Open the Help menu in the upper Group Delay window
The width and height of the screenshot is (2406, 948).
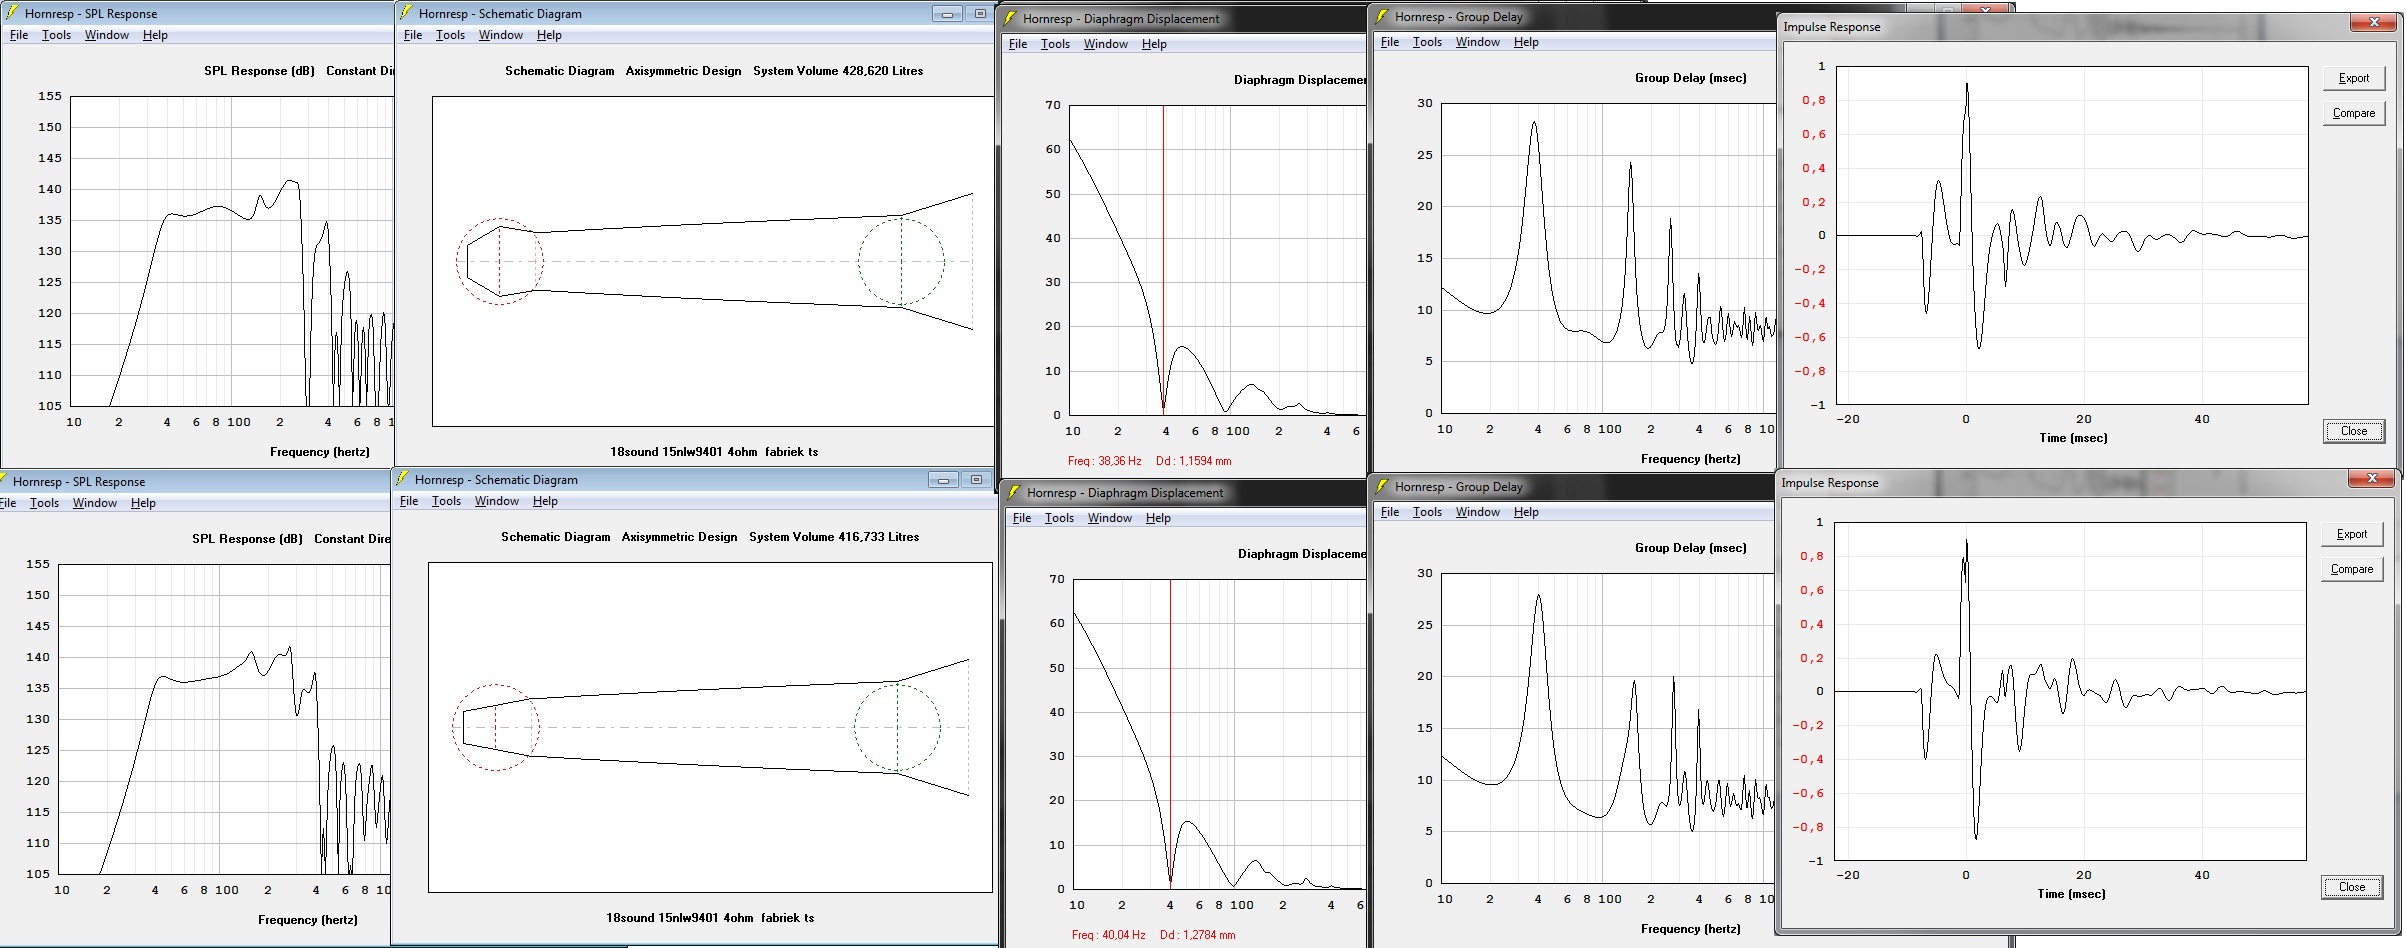click(x=1525, y=42)
